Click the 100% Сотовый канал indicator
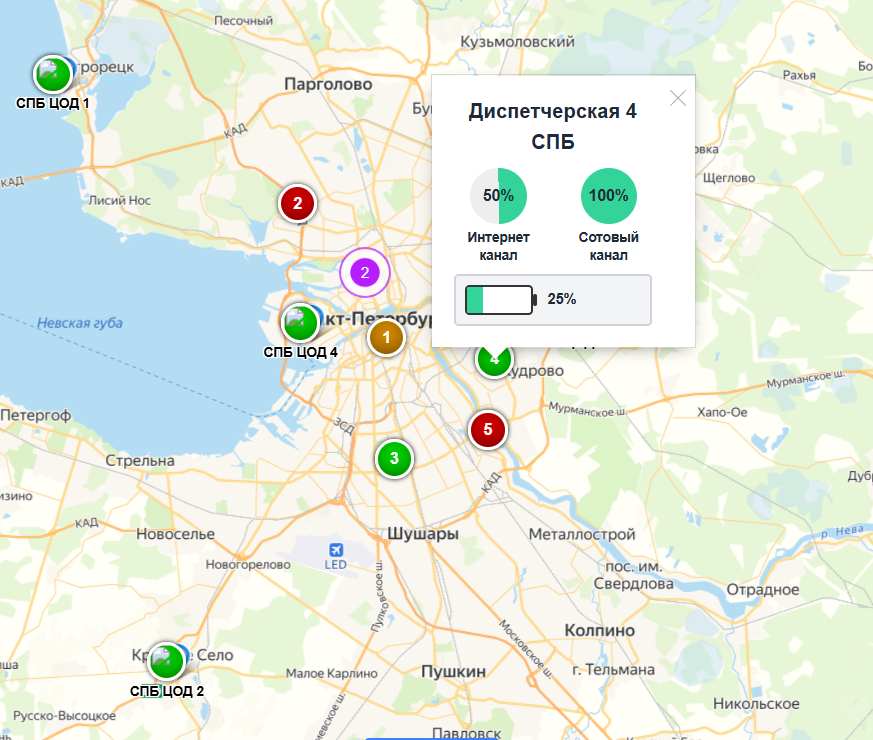873x740 pixels. click(x=609, y=195)
